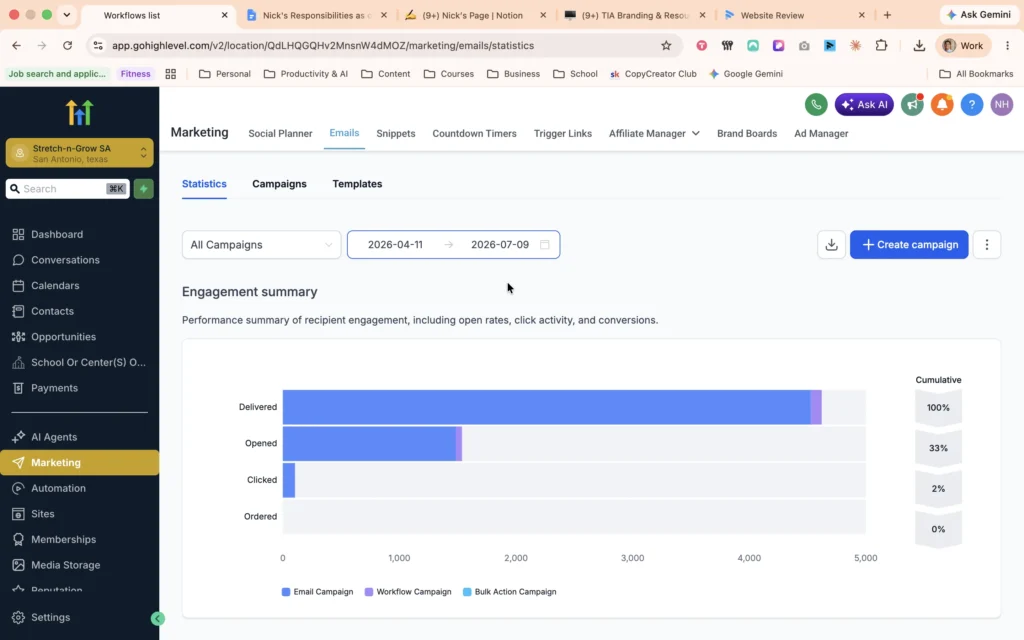The height and width of the screenshot is (640, 1024).
Task: Open the three-dot more options menu
Action: (x=987, y=244)
